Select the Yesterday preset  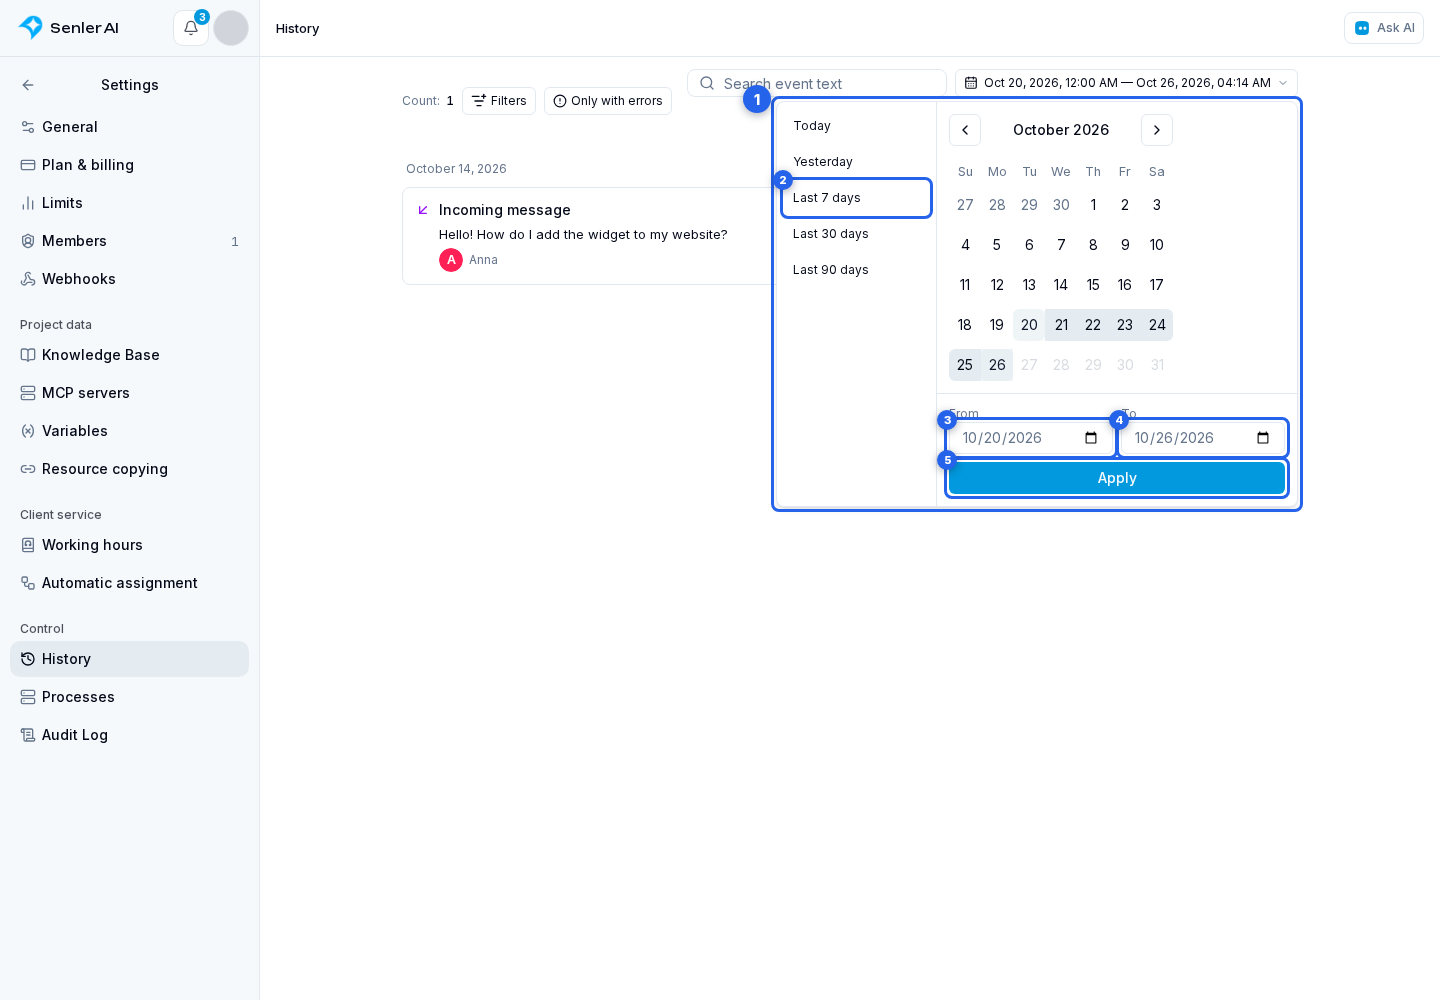[x=856, y=162]
